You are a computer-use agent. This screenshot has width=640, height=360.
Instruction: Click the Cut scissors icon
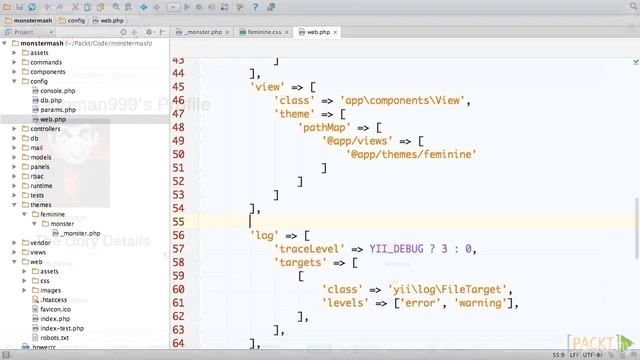75,7
